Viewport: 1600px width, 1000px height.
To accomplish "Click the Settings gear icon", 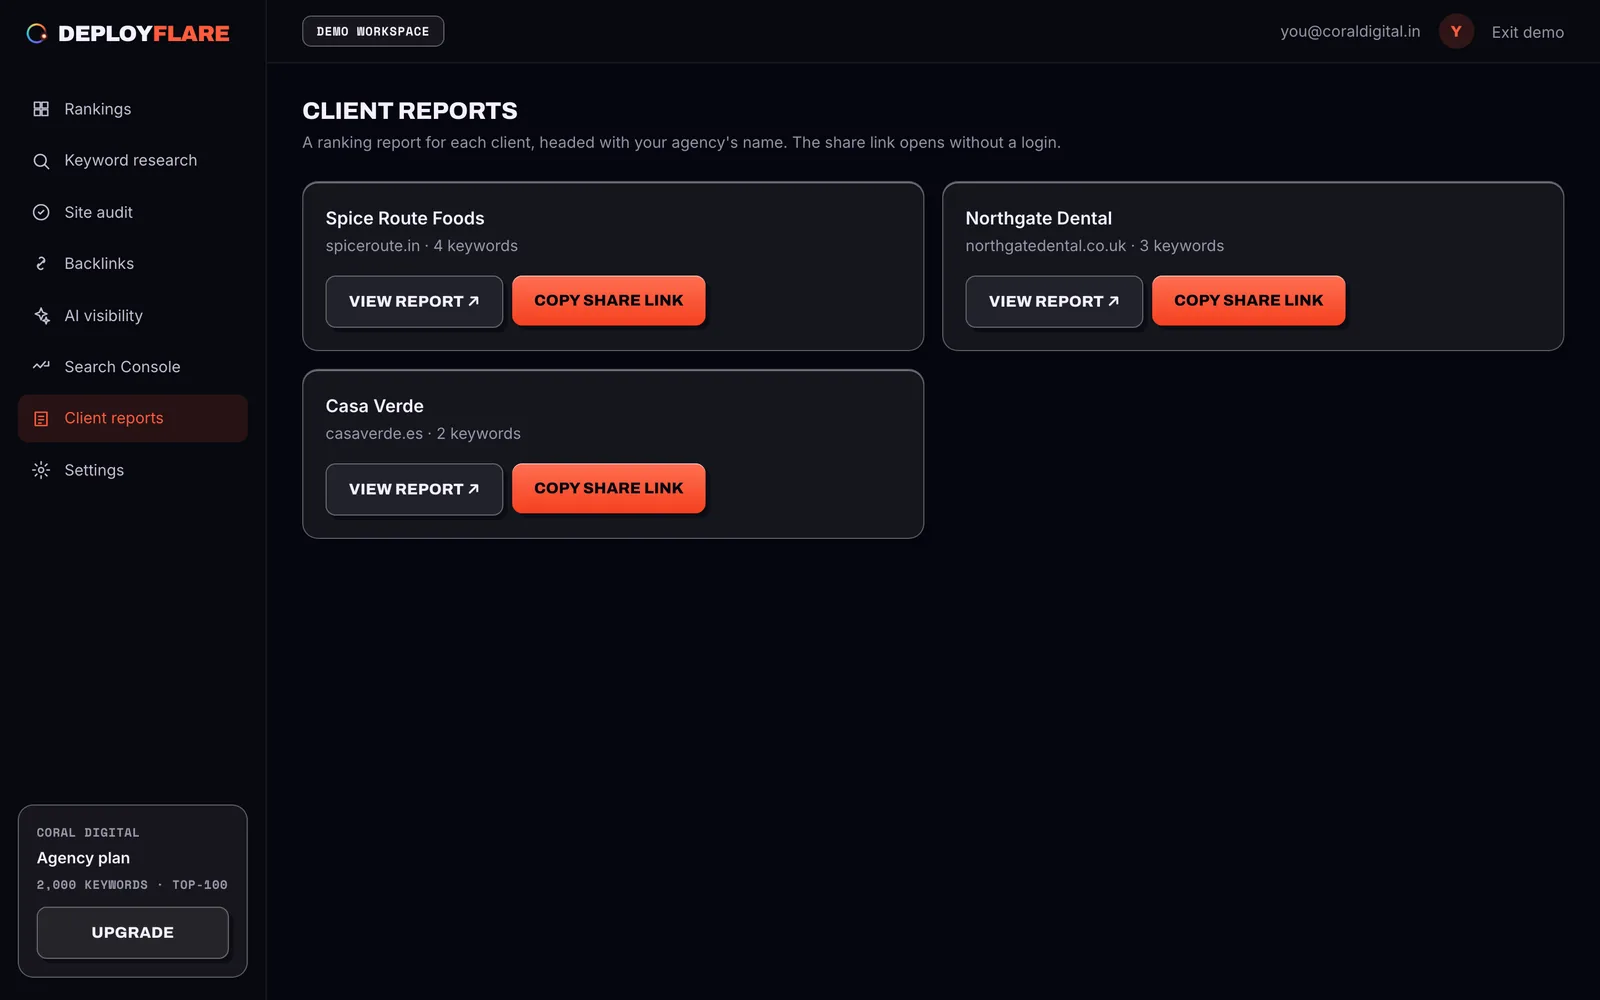I will [41, 470].
